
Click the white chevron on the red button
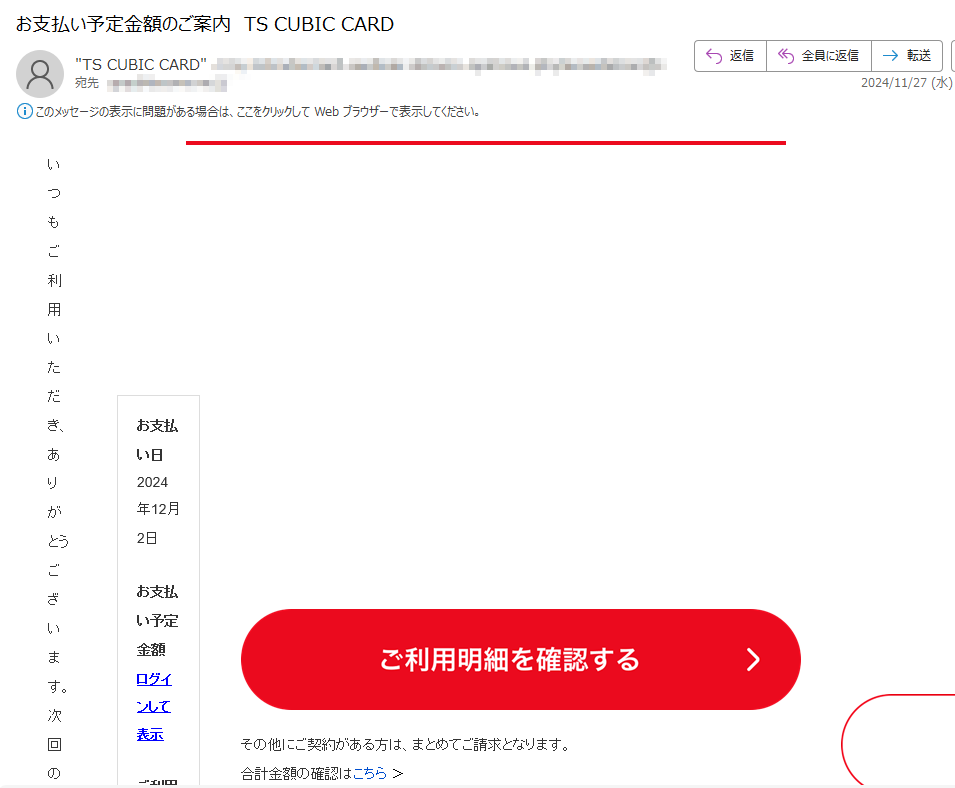point(753,660)
